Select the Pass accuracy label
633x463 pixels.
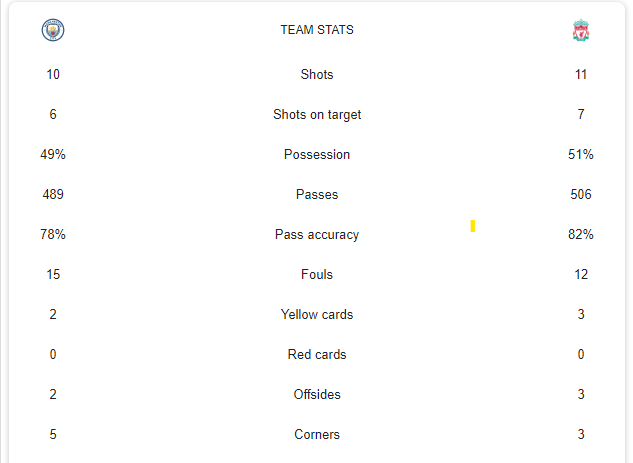tap(317, 235)
